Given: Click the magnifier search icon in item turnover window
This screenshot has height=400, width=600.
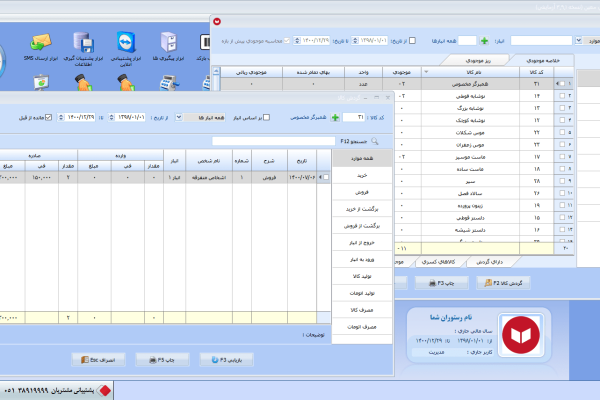Looking at the screenshot, I should [x=375, y=141].
